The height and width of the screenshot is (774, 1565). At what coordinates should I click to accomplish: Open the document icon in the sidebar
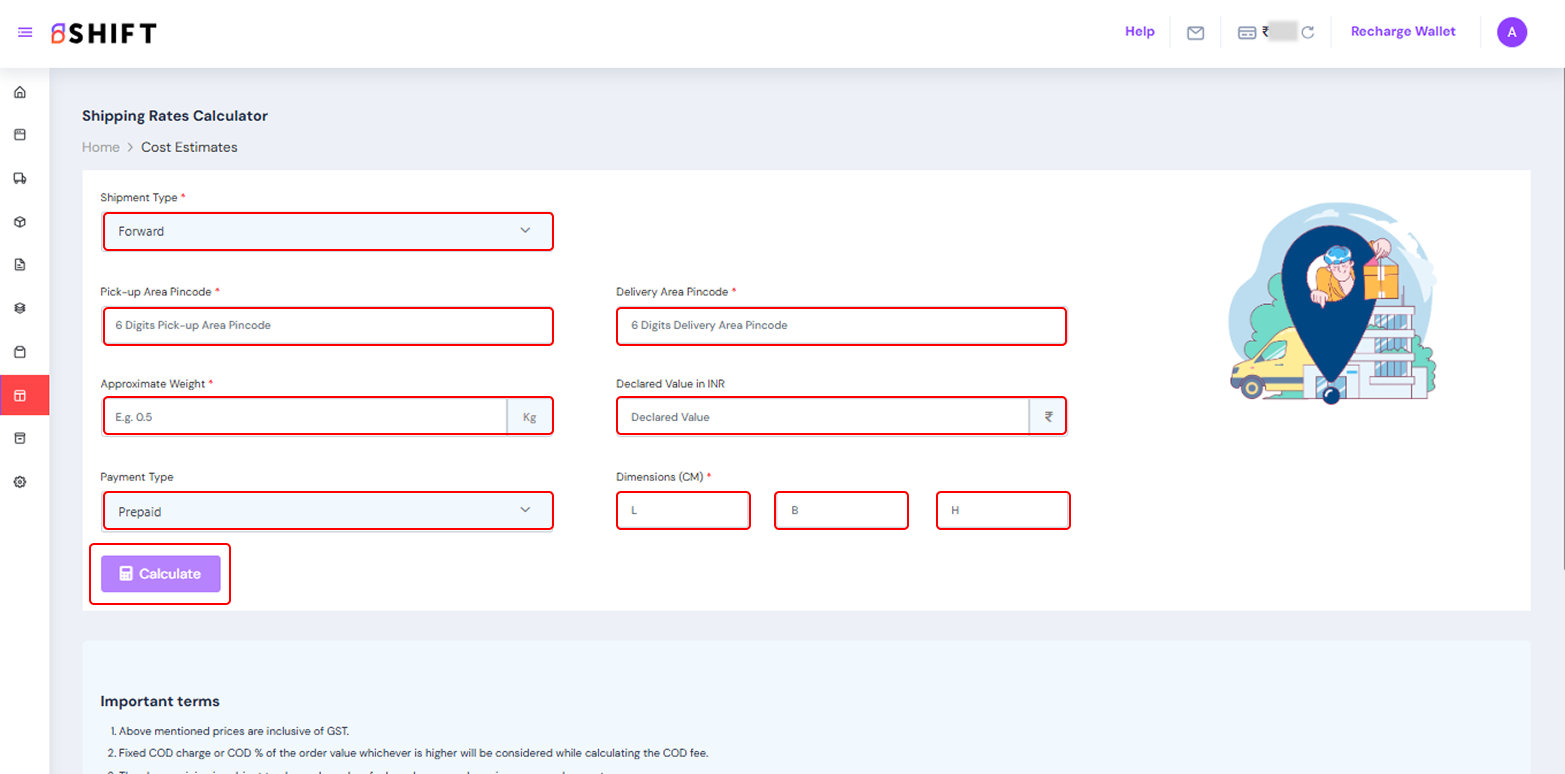click(20, 265)
